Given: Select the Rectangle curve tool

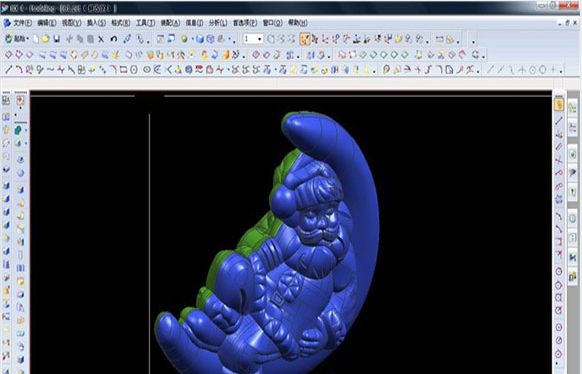Looking at the screenshot, I should tap(123, 69).
